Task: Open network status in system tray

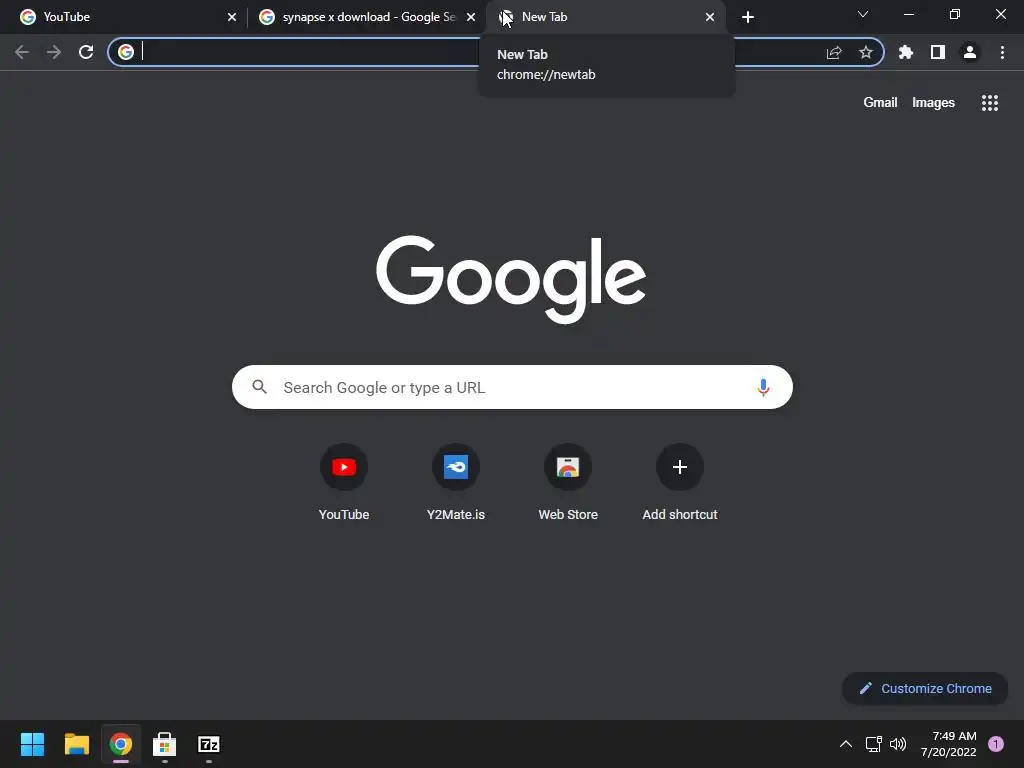Action: tap(874, 744)
